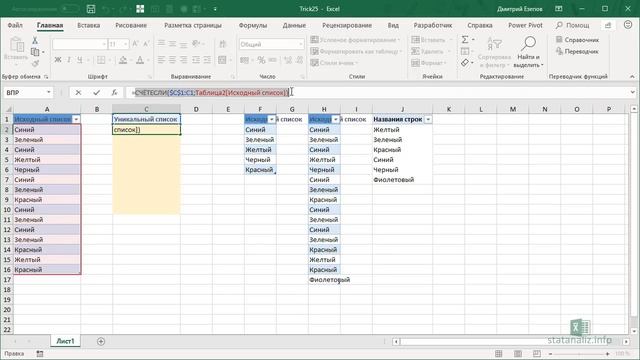Click the Wrap text icon
The height and width of the screenshot is (360, 640).
tap(223, 44)
